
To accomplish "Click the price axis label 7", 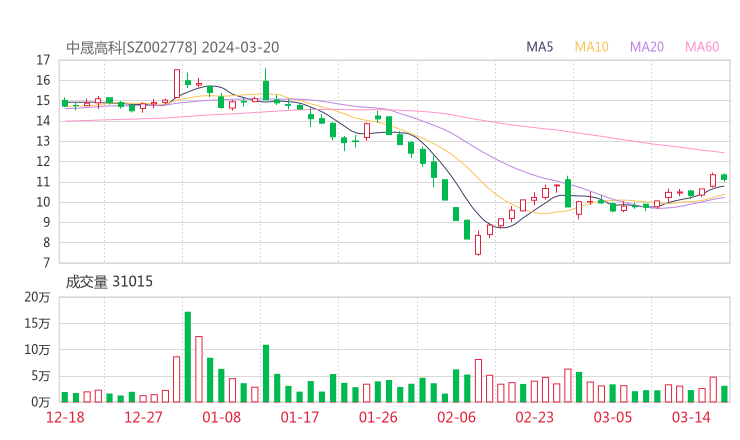I will 46,263.
